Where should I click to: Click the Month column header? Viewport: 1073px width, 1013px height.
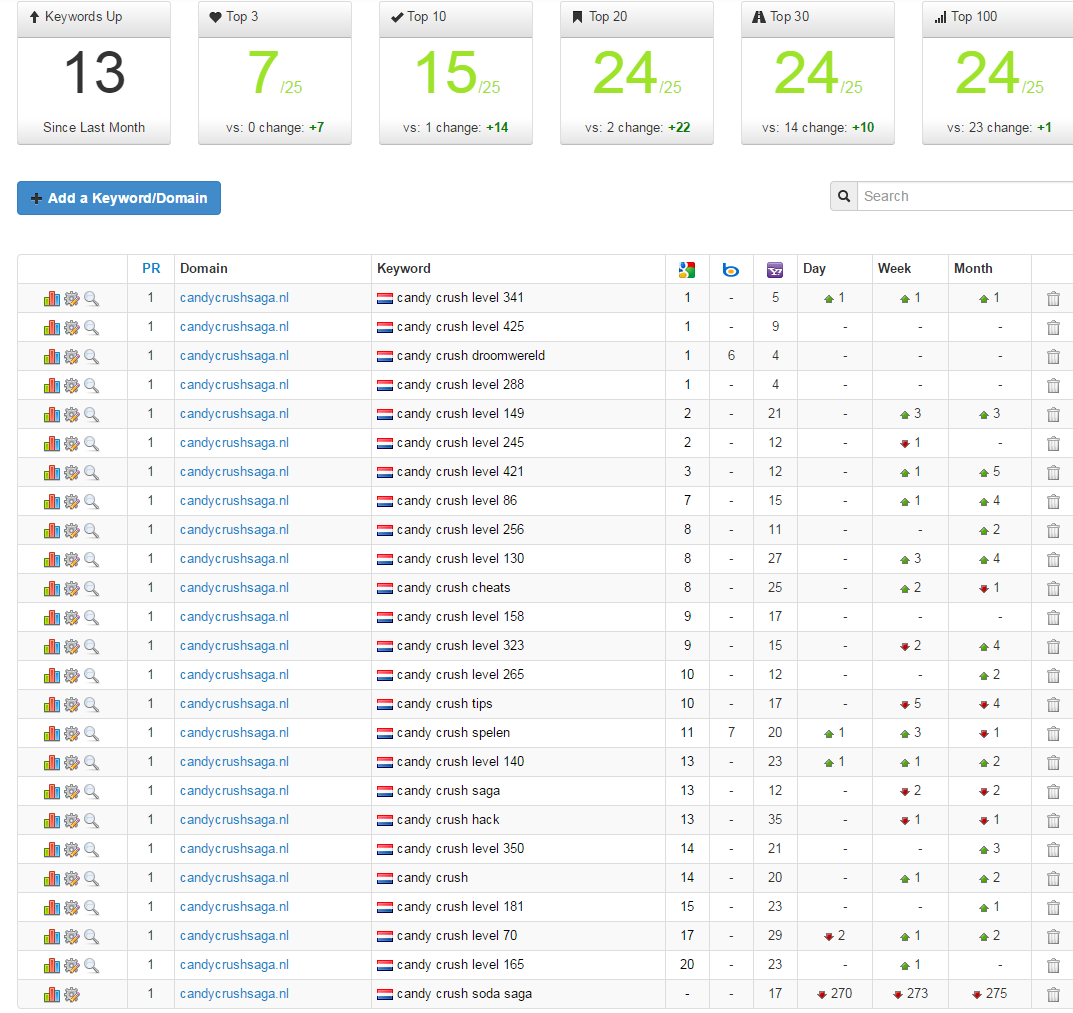click(x=973, y=268)
